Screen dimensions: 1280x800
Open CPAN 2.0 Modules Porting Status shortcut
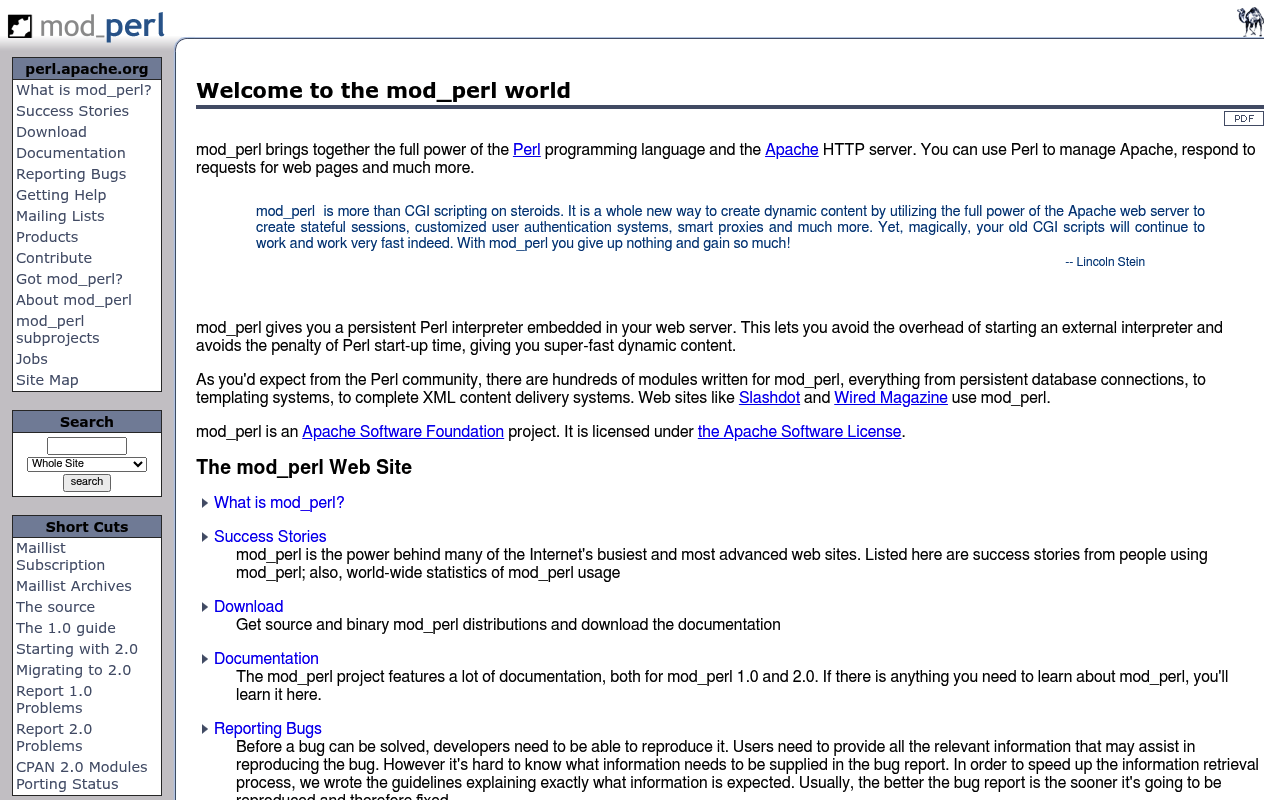82,775
